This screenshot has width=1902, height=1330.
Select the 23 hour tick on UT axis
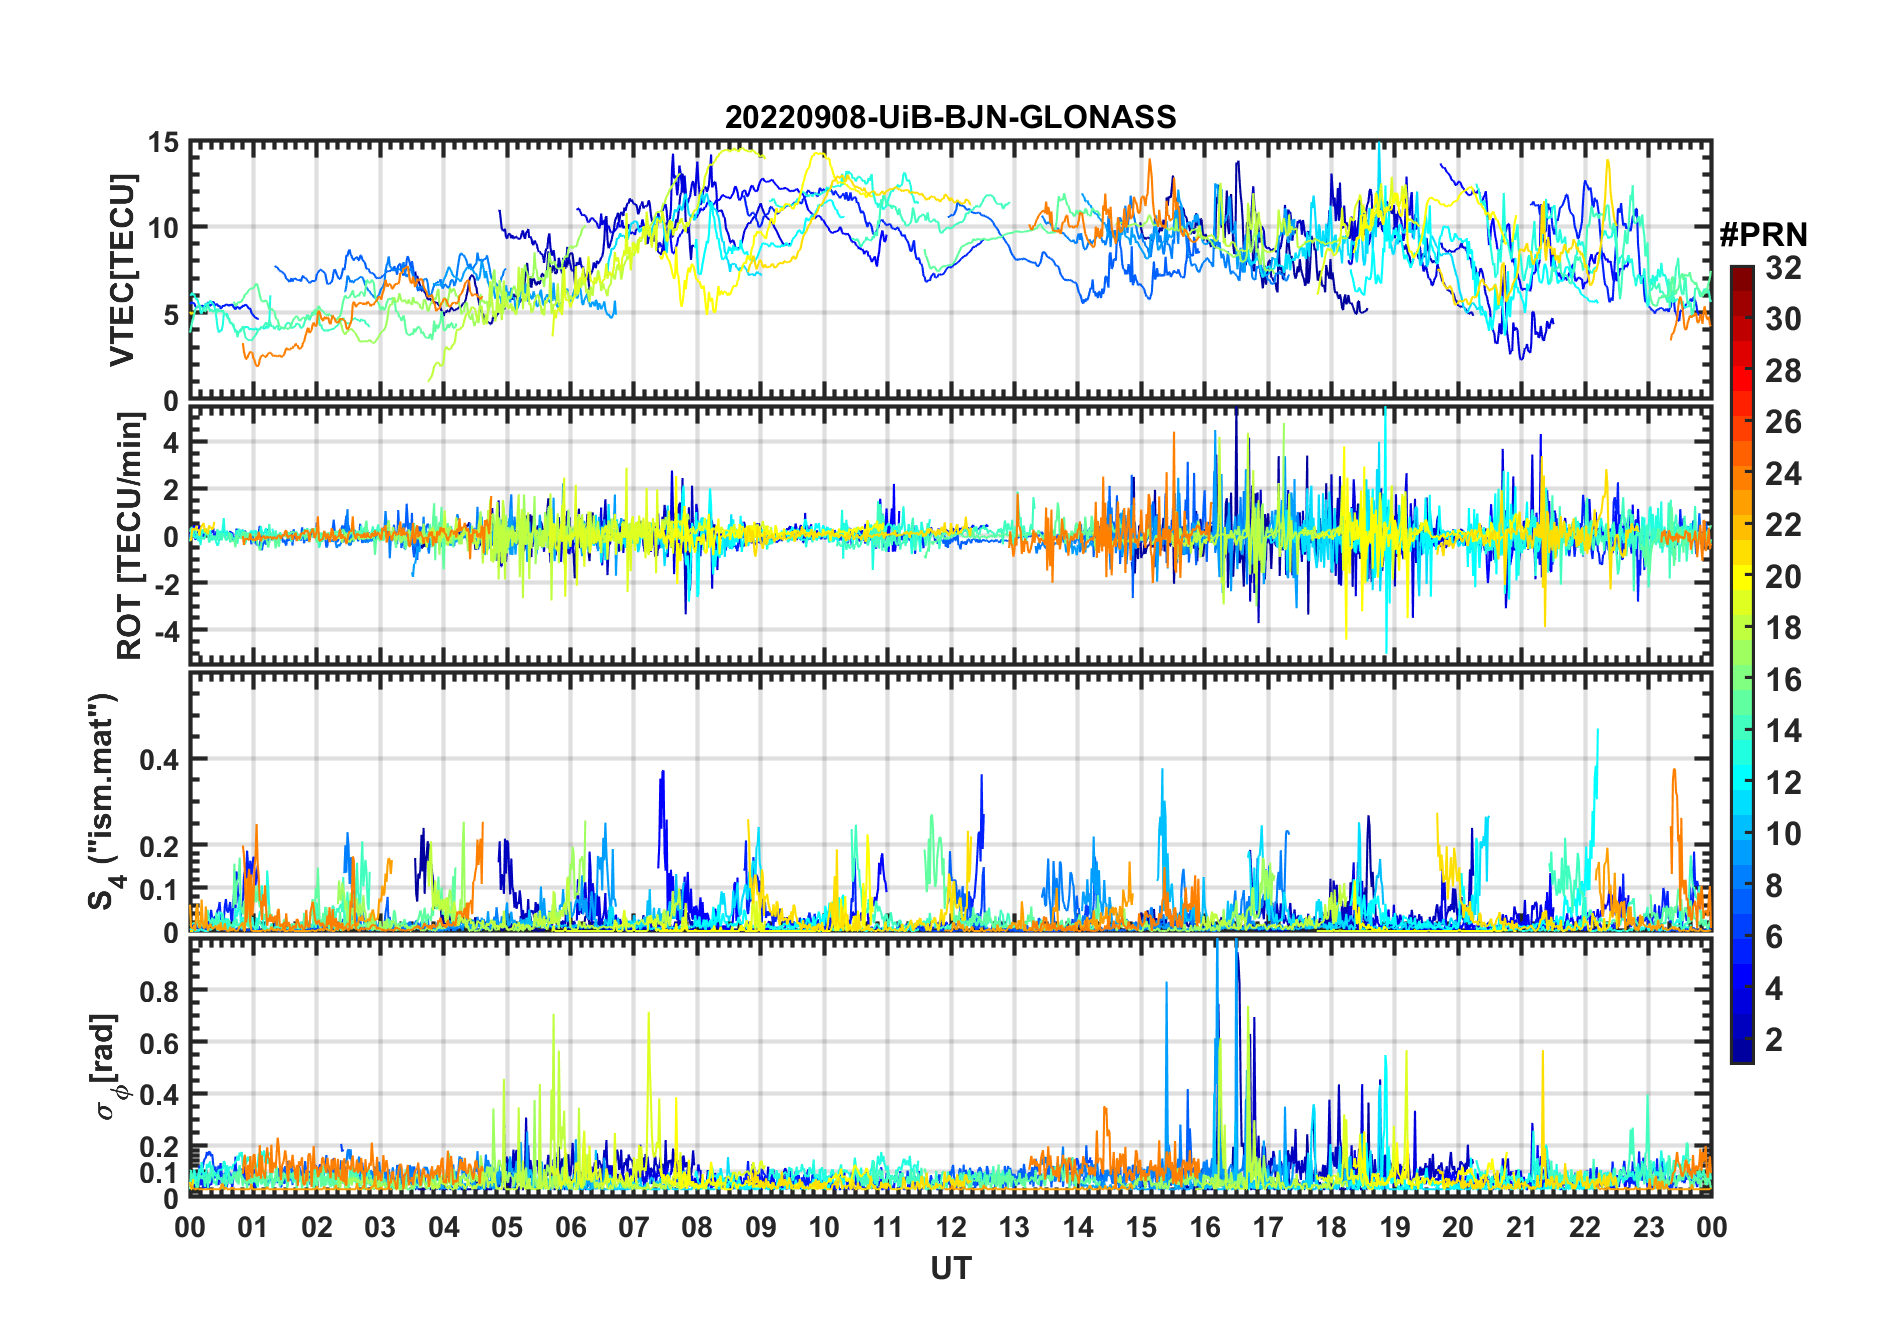(x=1648, y=1227)
